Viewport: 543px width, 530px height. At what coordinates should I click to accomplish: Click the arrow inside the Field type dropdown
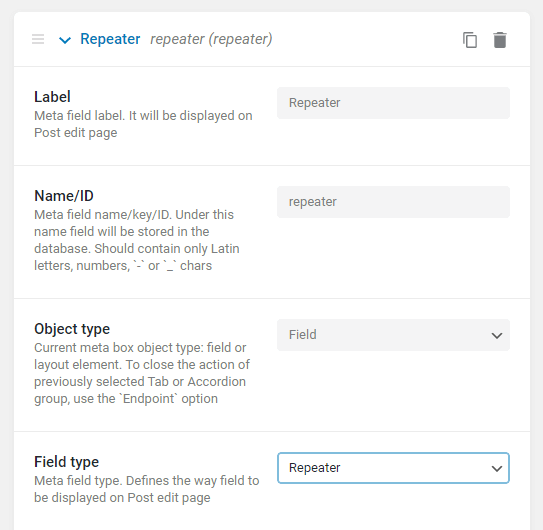(497, 468)
